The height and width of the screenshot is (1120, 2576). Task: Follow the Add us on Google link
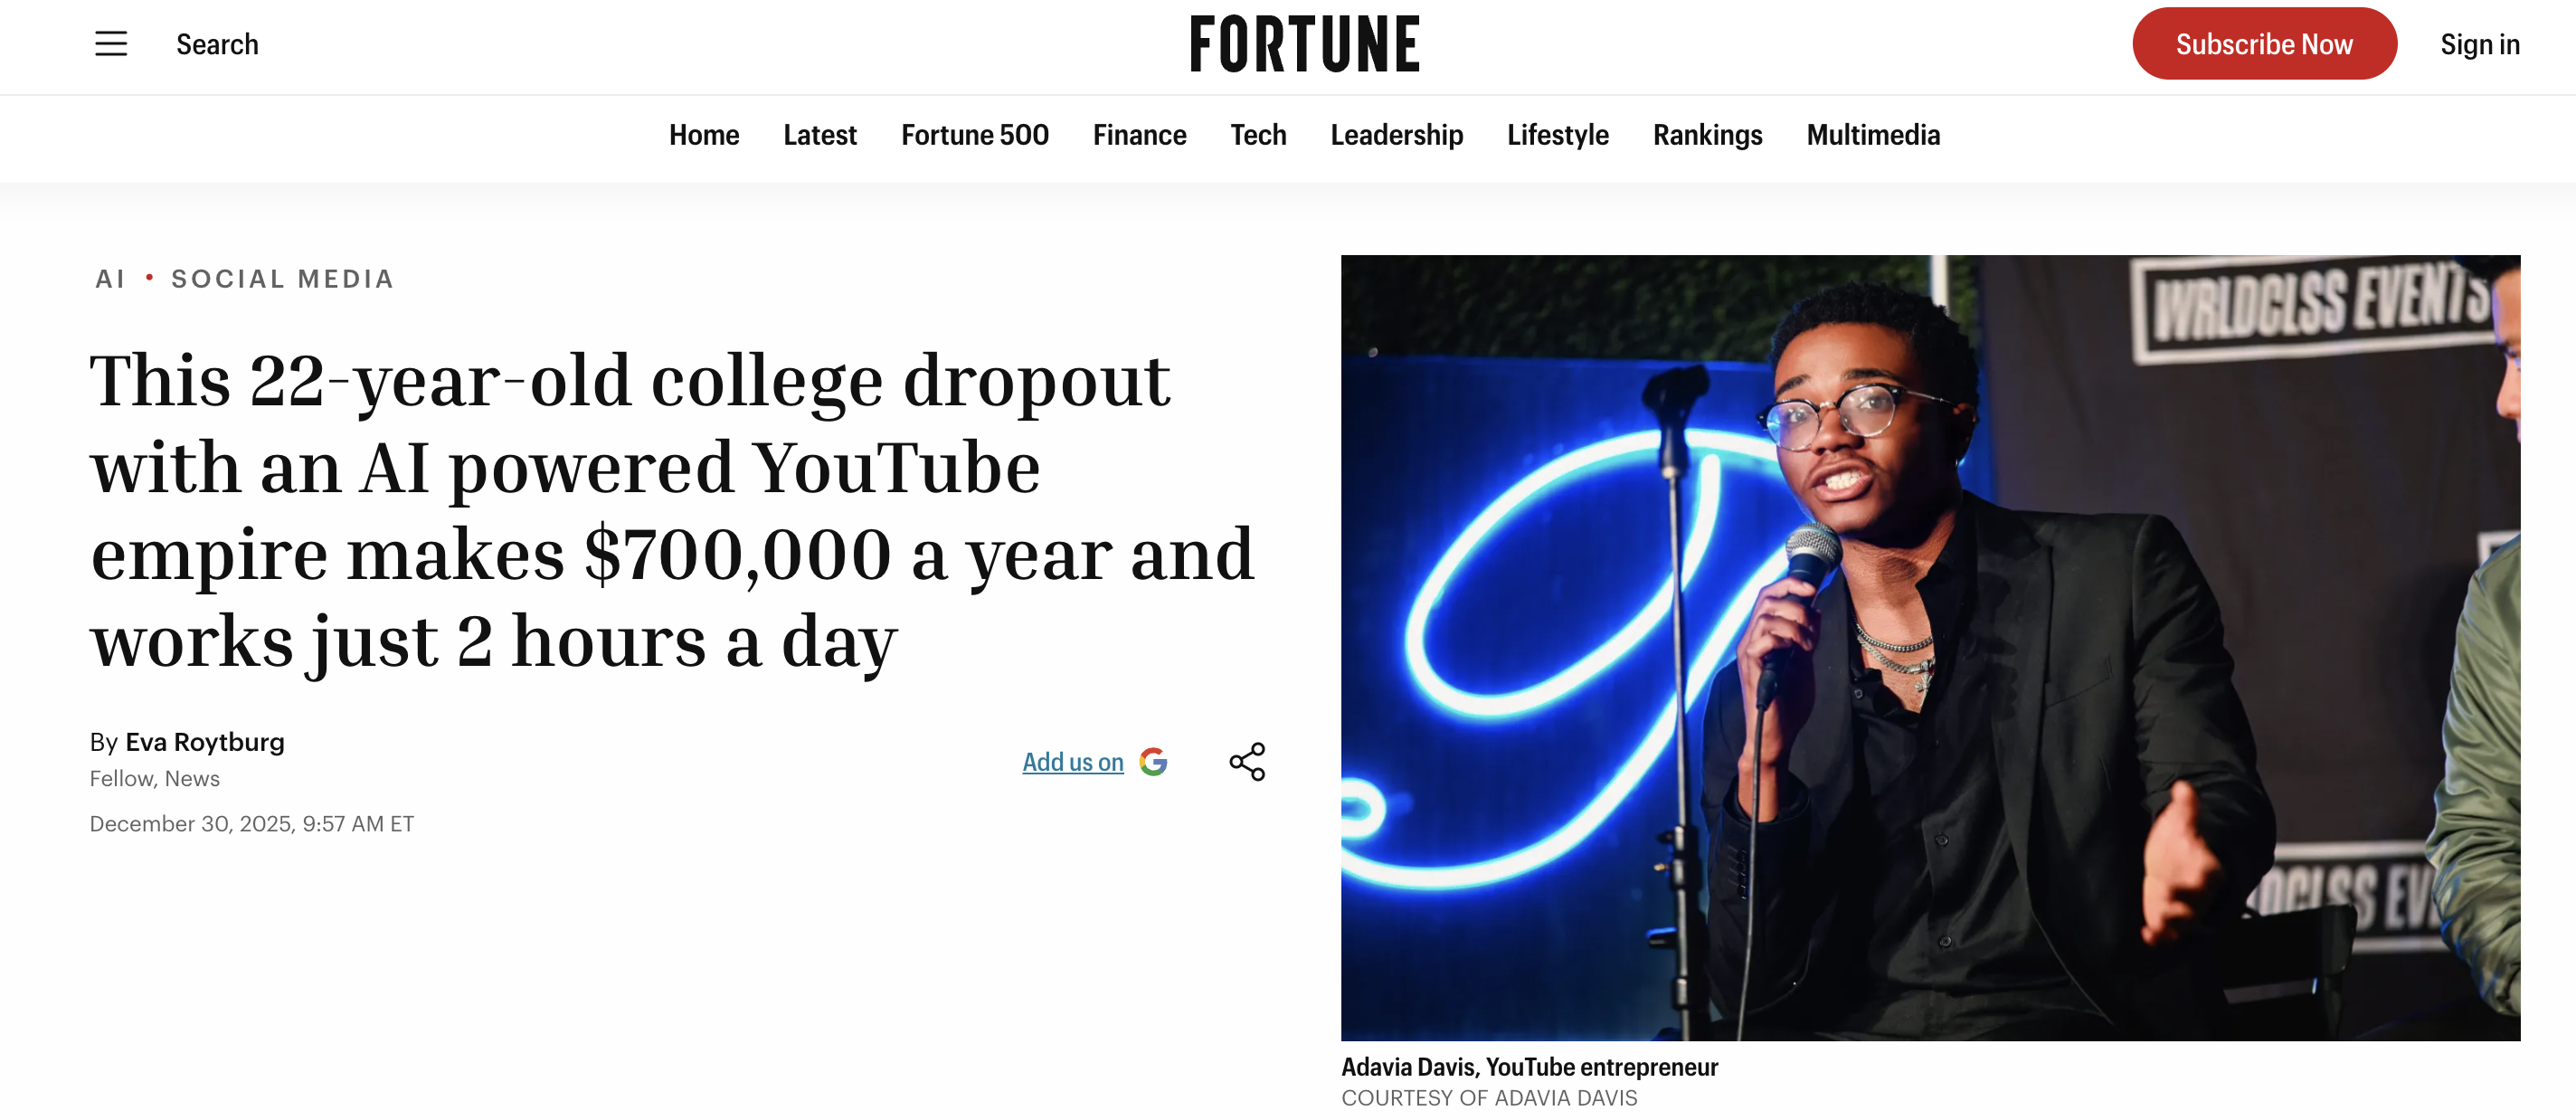[x=1072, y=761]
